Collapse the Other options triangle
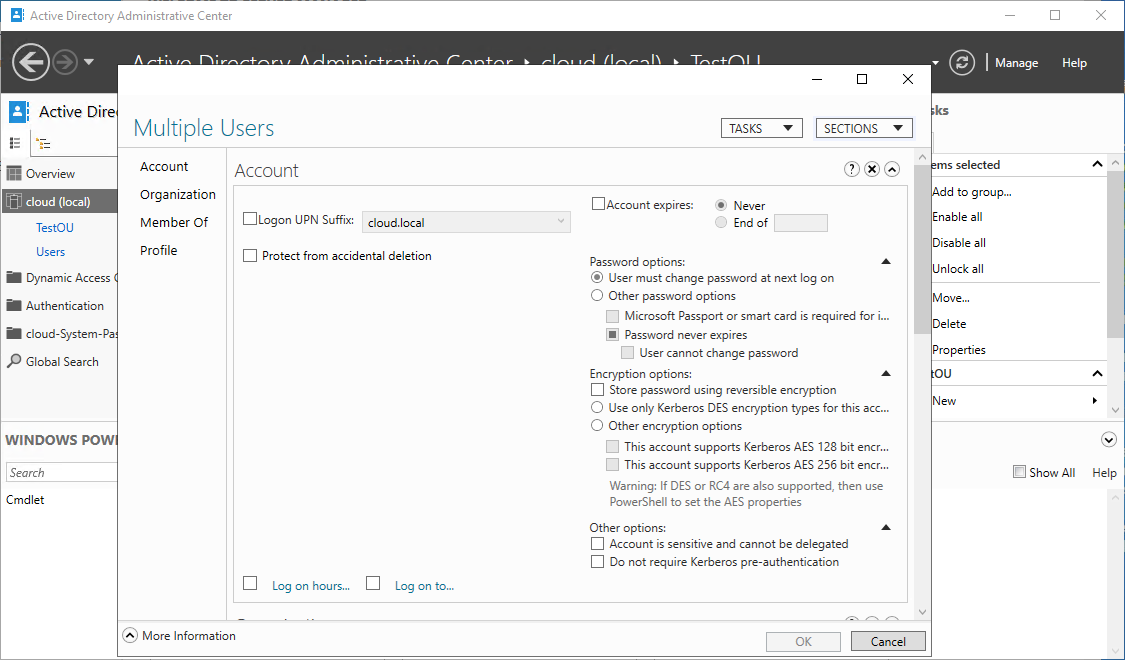 (x=886, y=527)
